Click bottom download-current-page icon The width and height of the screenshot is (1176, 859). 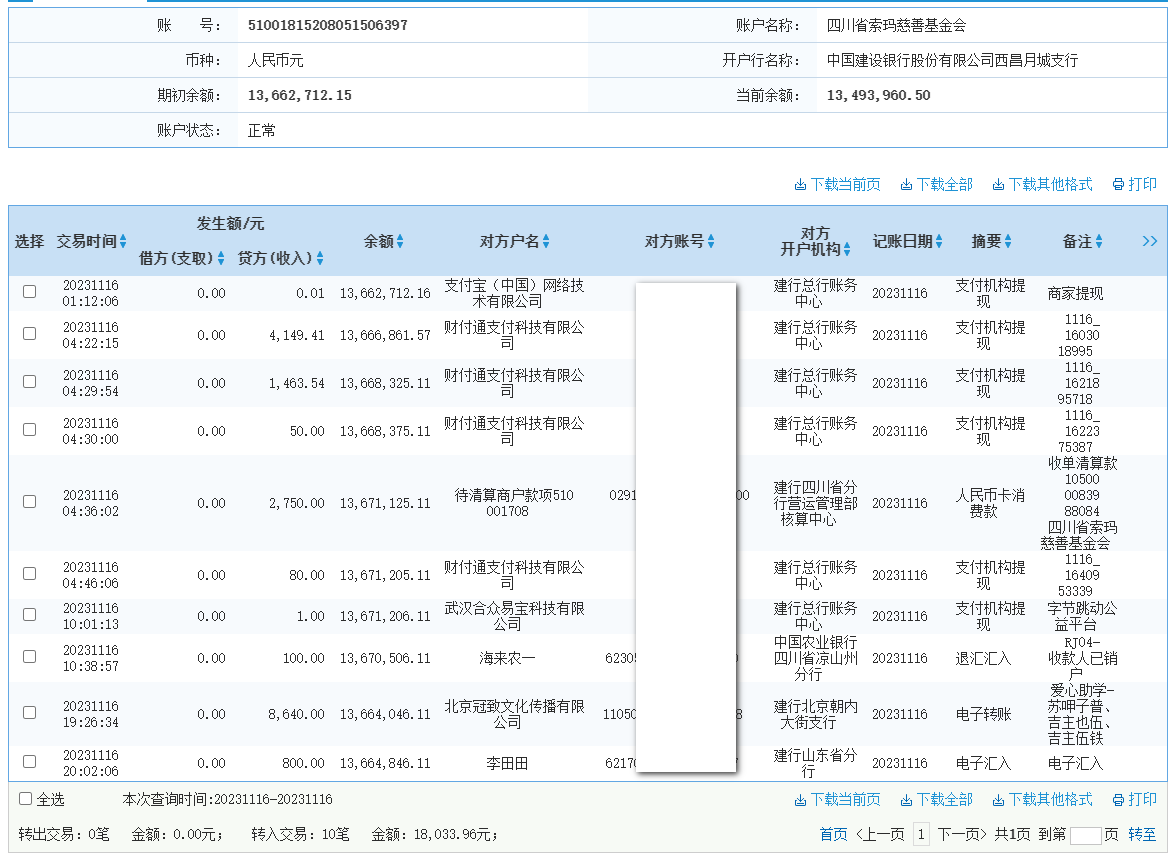pyautogui.click(x=800, y=800)
